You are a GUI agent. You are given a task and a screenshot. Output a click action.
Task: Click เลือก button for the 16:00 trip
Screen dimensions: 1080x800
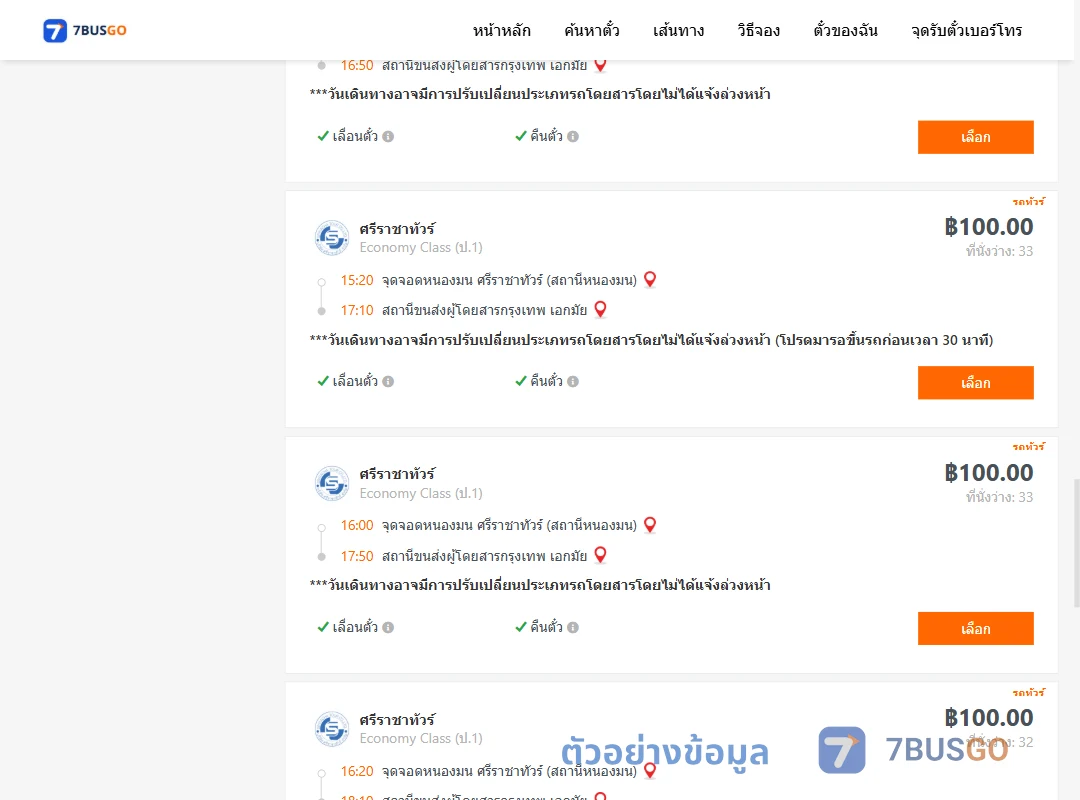[975, 628]
